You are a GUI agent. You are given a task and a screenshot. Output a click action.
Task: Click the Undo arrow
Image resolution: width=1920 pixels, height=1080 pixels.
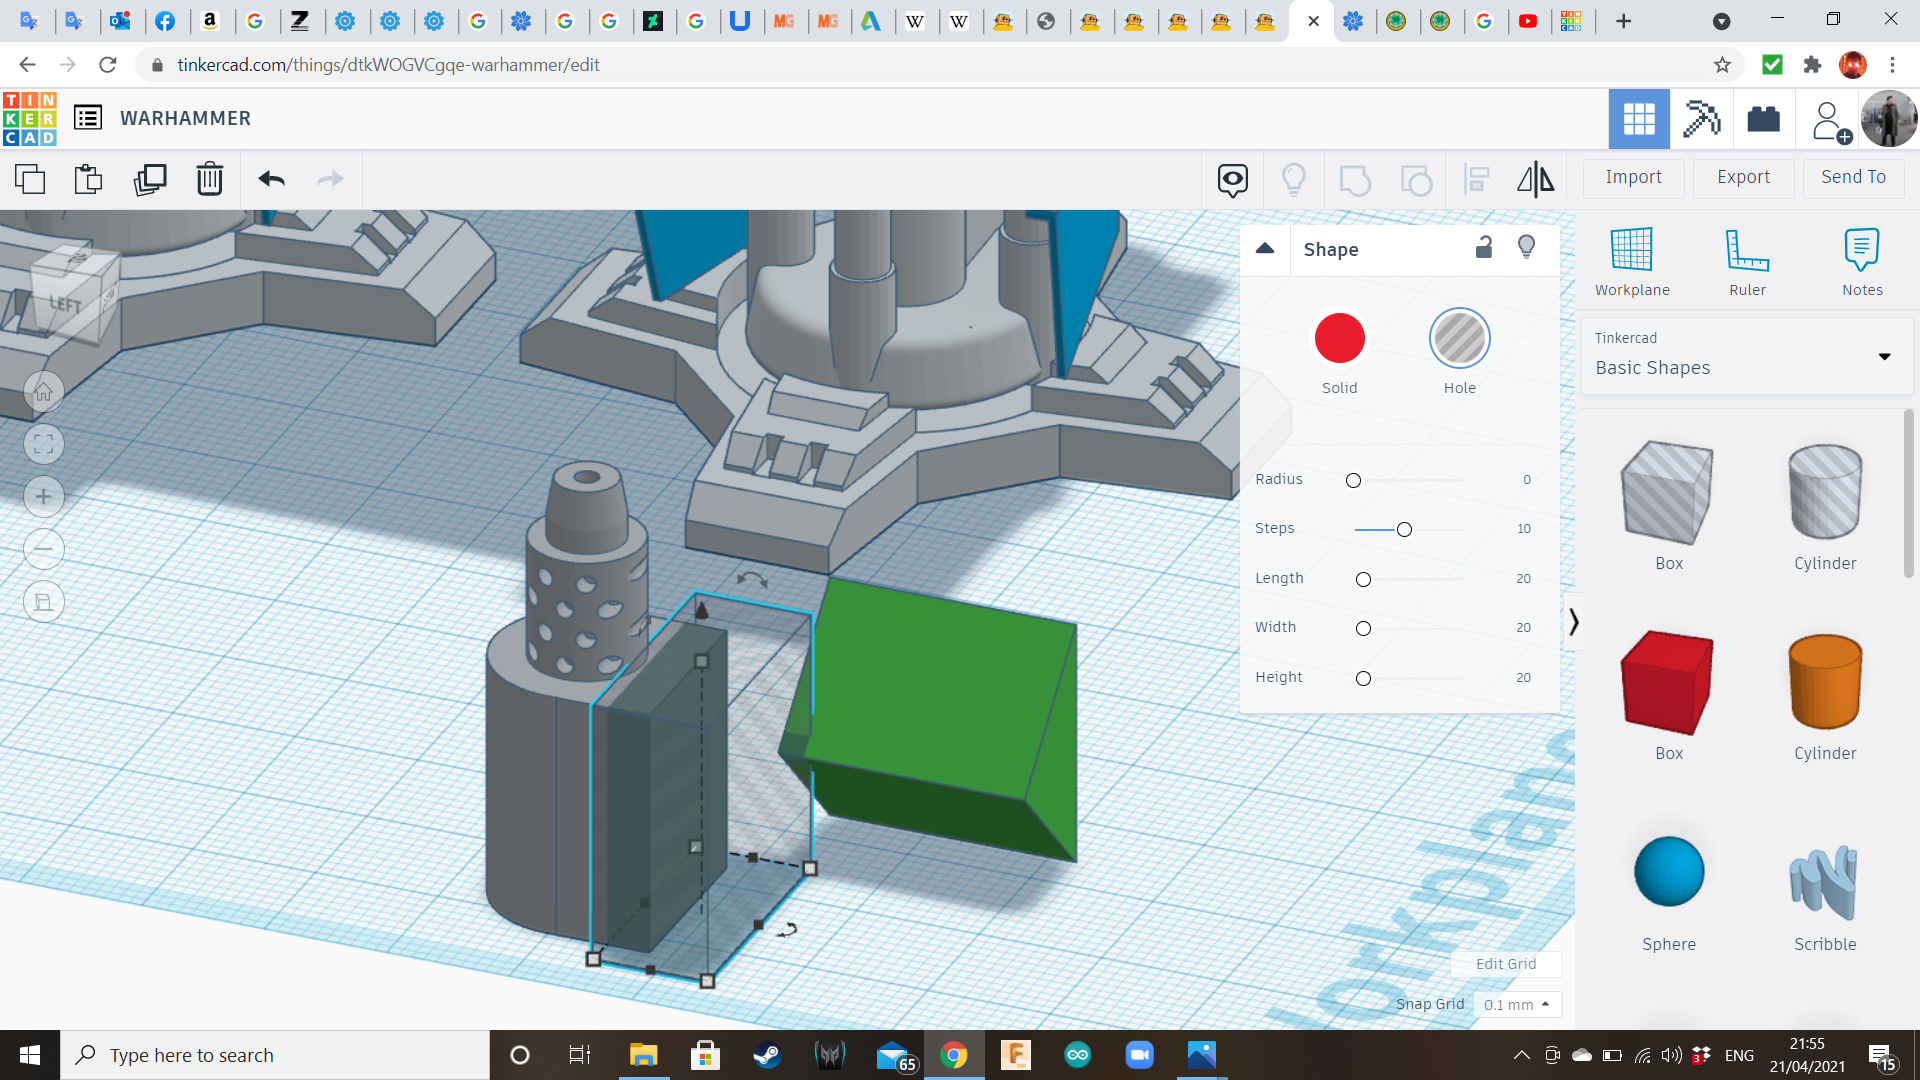click(x=271, y=179)
